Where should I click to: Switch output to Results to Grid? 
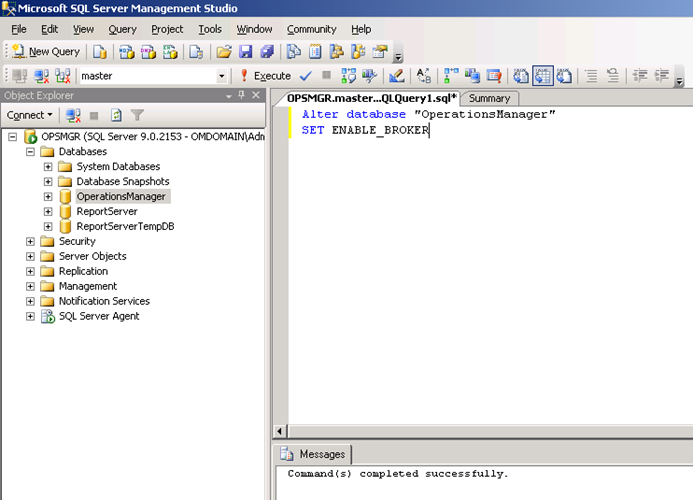(x=543, y=76)
